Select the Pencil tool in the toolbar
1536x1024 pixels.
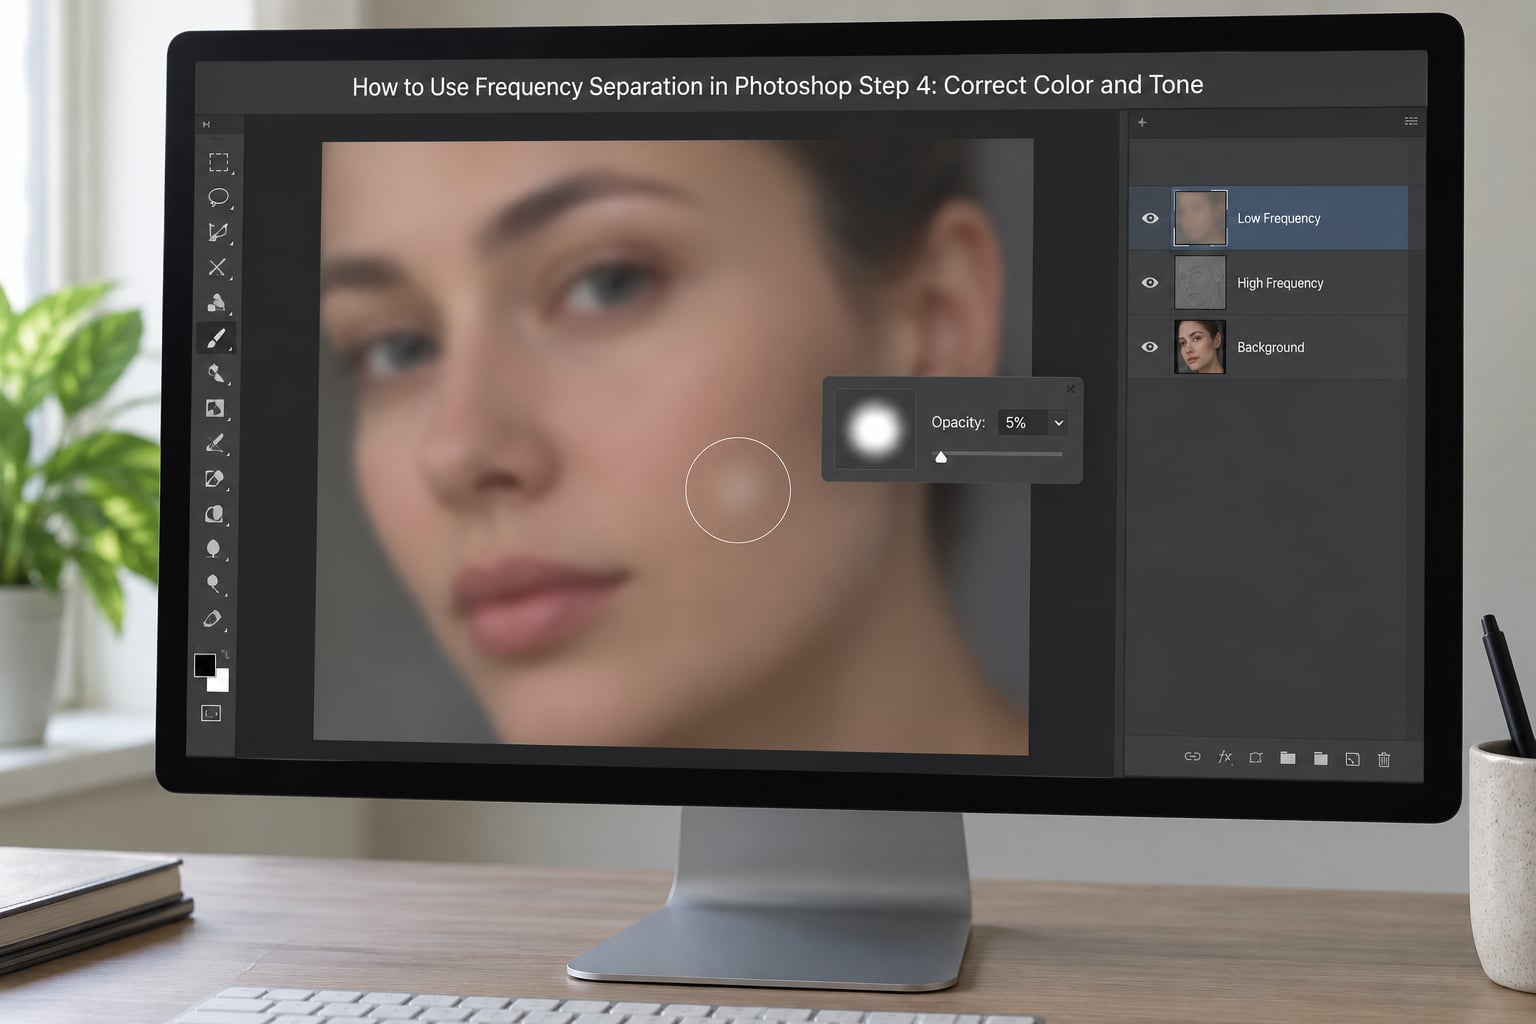pos(215,443)
